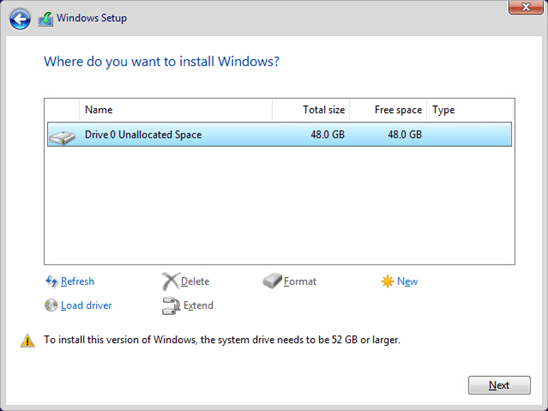Click the Load driver disc icon
Screen dimensions: 548x411
tap(51, 305)
